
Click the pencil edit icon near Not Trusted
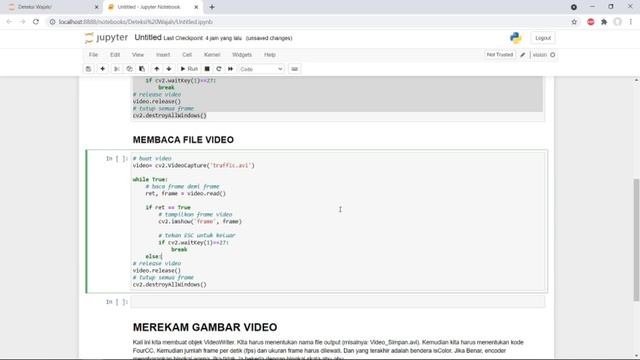(523, 55)
